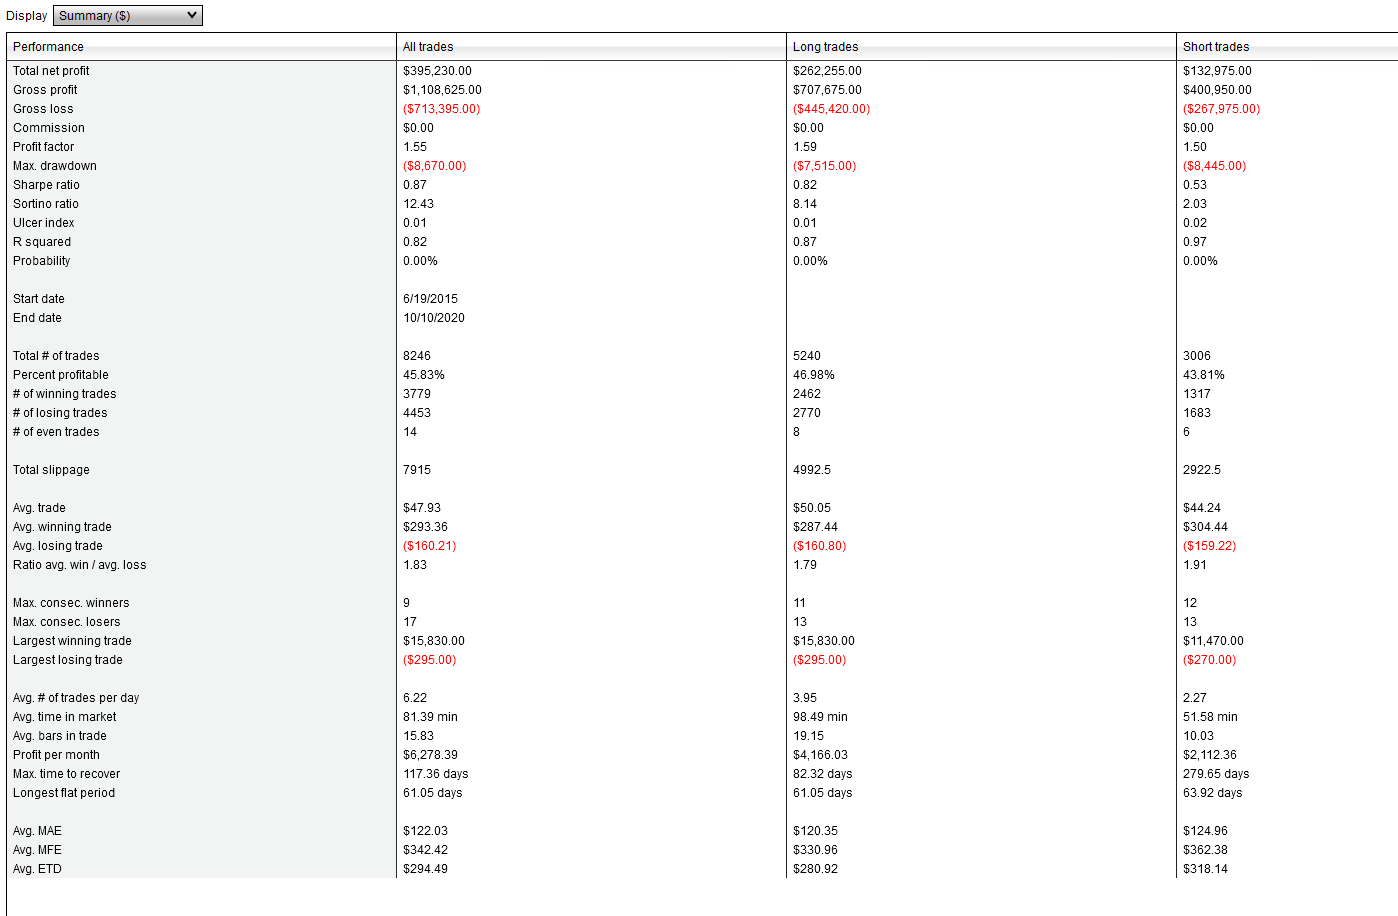Screen dimensions: 1398x916
Task: Select Short largest losing trade ($270.00)
Action: click(x=1210, y=660)
